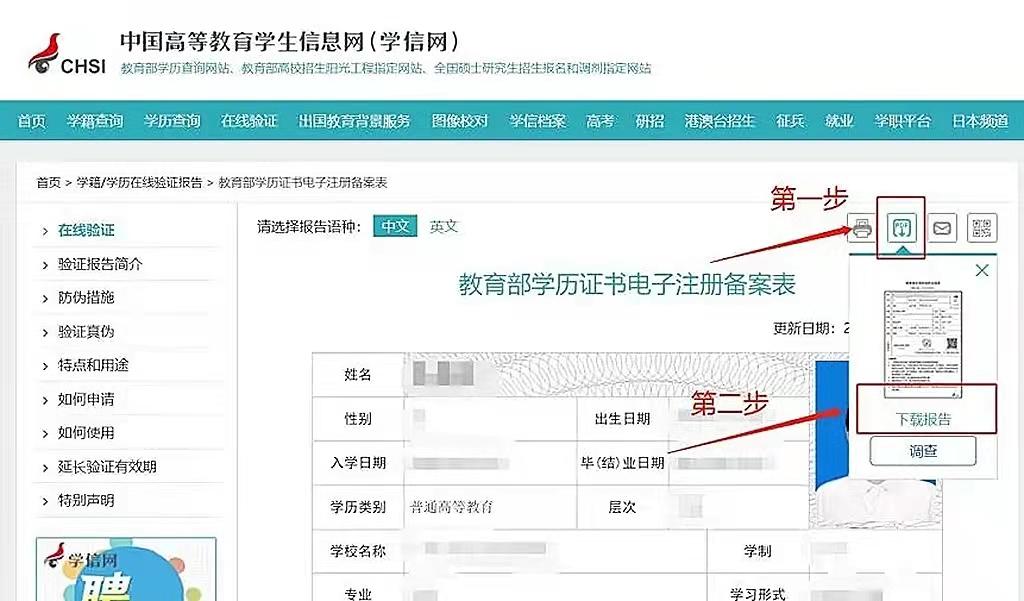Open 出国教育背景服务 menu item

(354, 121)
